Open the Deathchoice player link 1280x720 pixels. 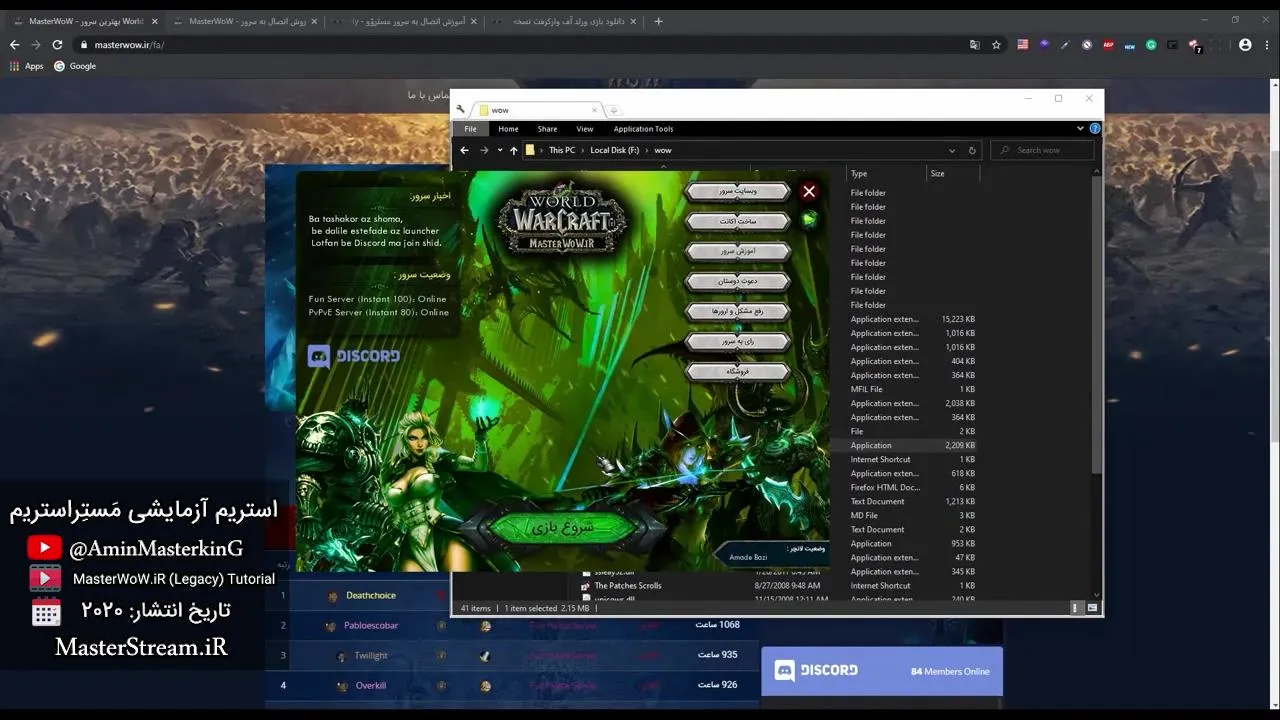click(371, 595)
